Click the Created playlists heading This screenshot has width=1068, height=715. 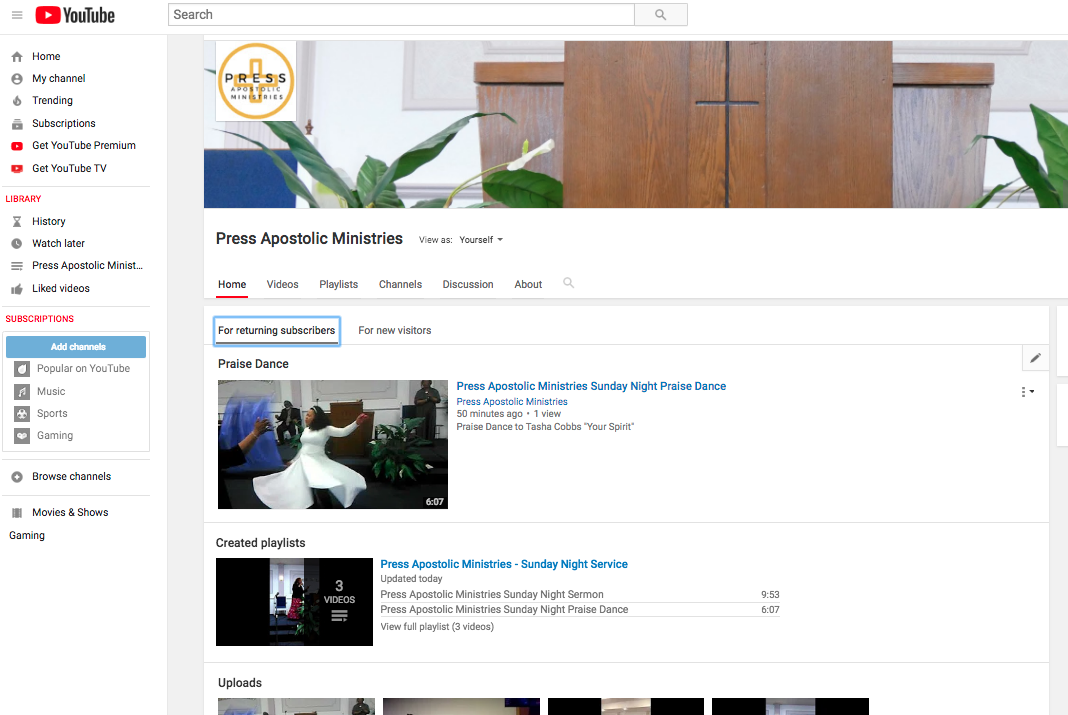[x=260, y=543]
